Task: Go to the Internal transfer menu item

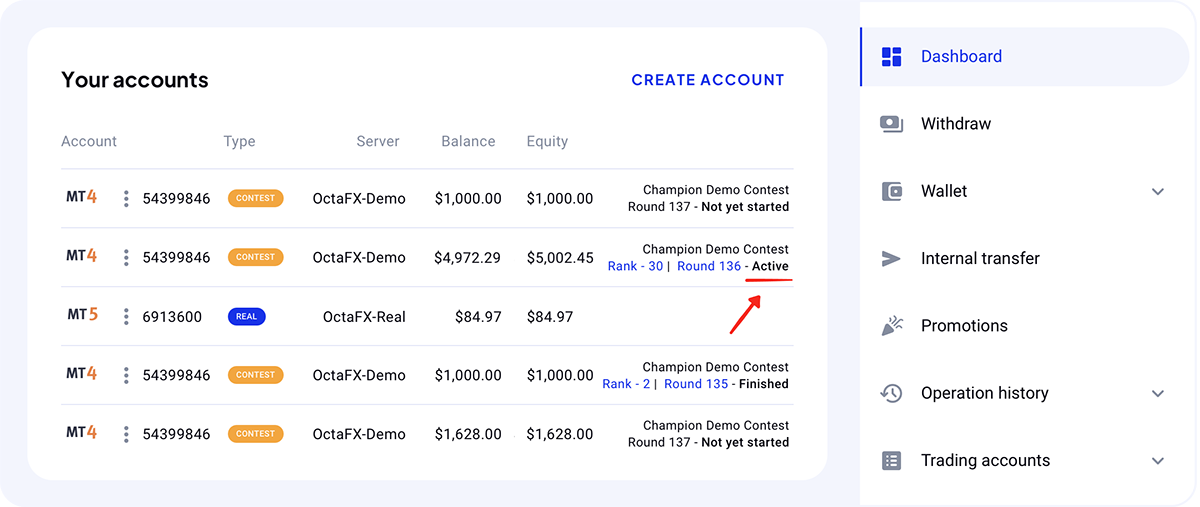Action: [x=1024, y=258]
